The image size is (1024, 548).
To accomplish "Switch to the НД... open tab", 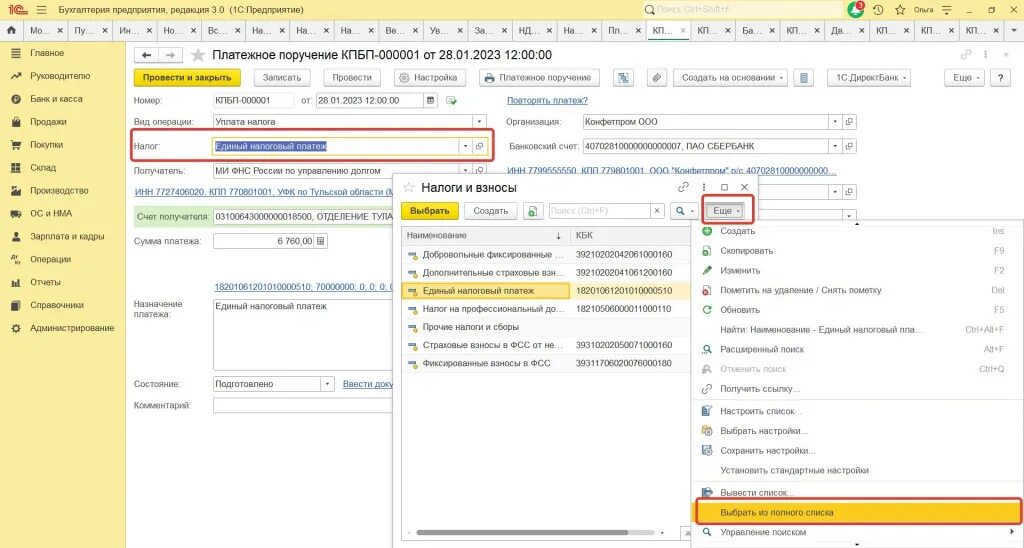I will (x=534, y=30).
